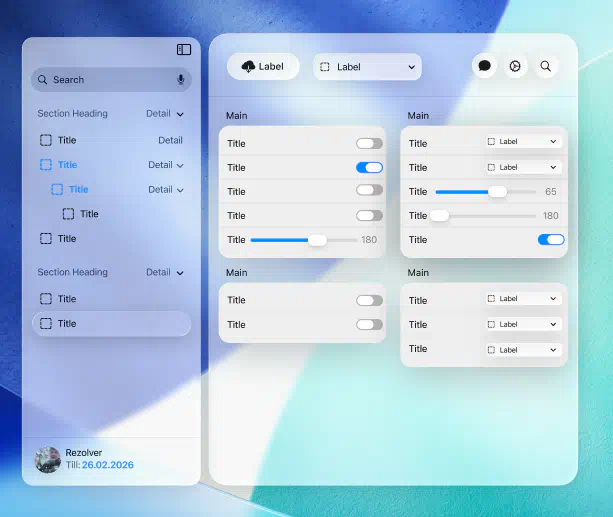The image size is (613, 517).
Task: Click the slider track showing value 65
Action: click(x=485, y=191)
